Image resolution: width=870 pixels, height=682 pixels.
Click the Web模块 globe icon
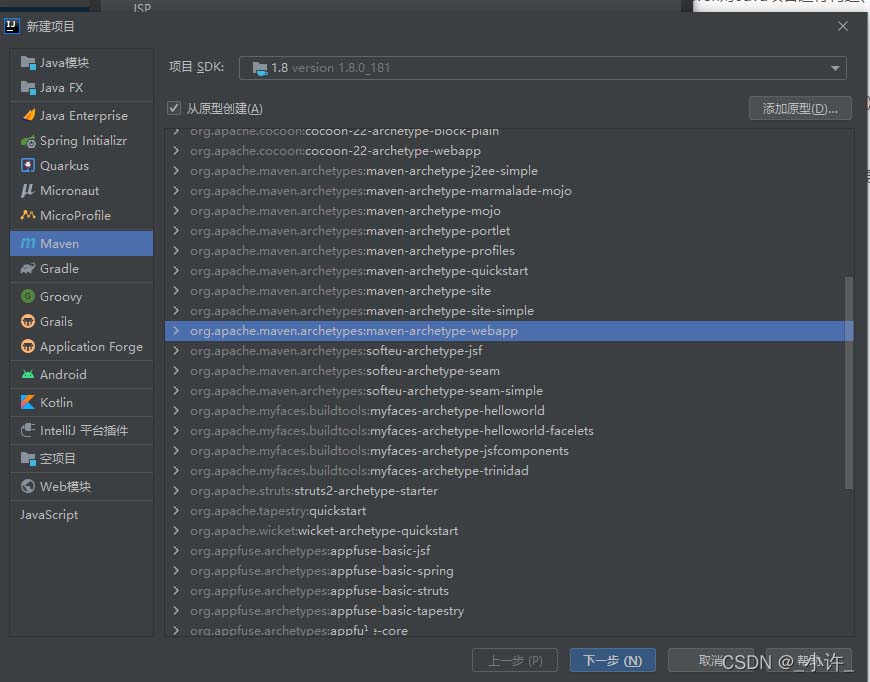(28, 487)
